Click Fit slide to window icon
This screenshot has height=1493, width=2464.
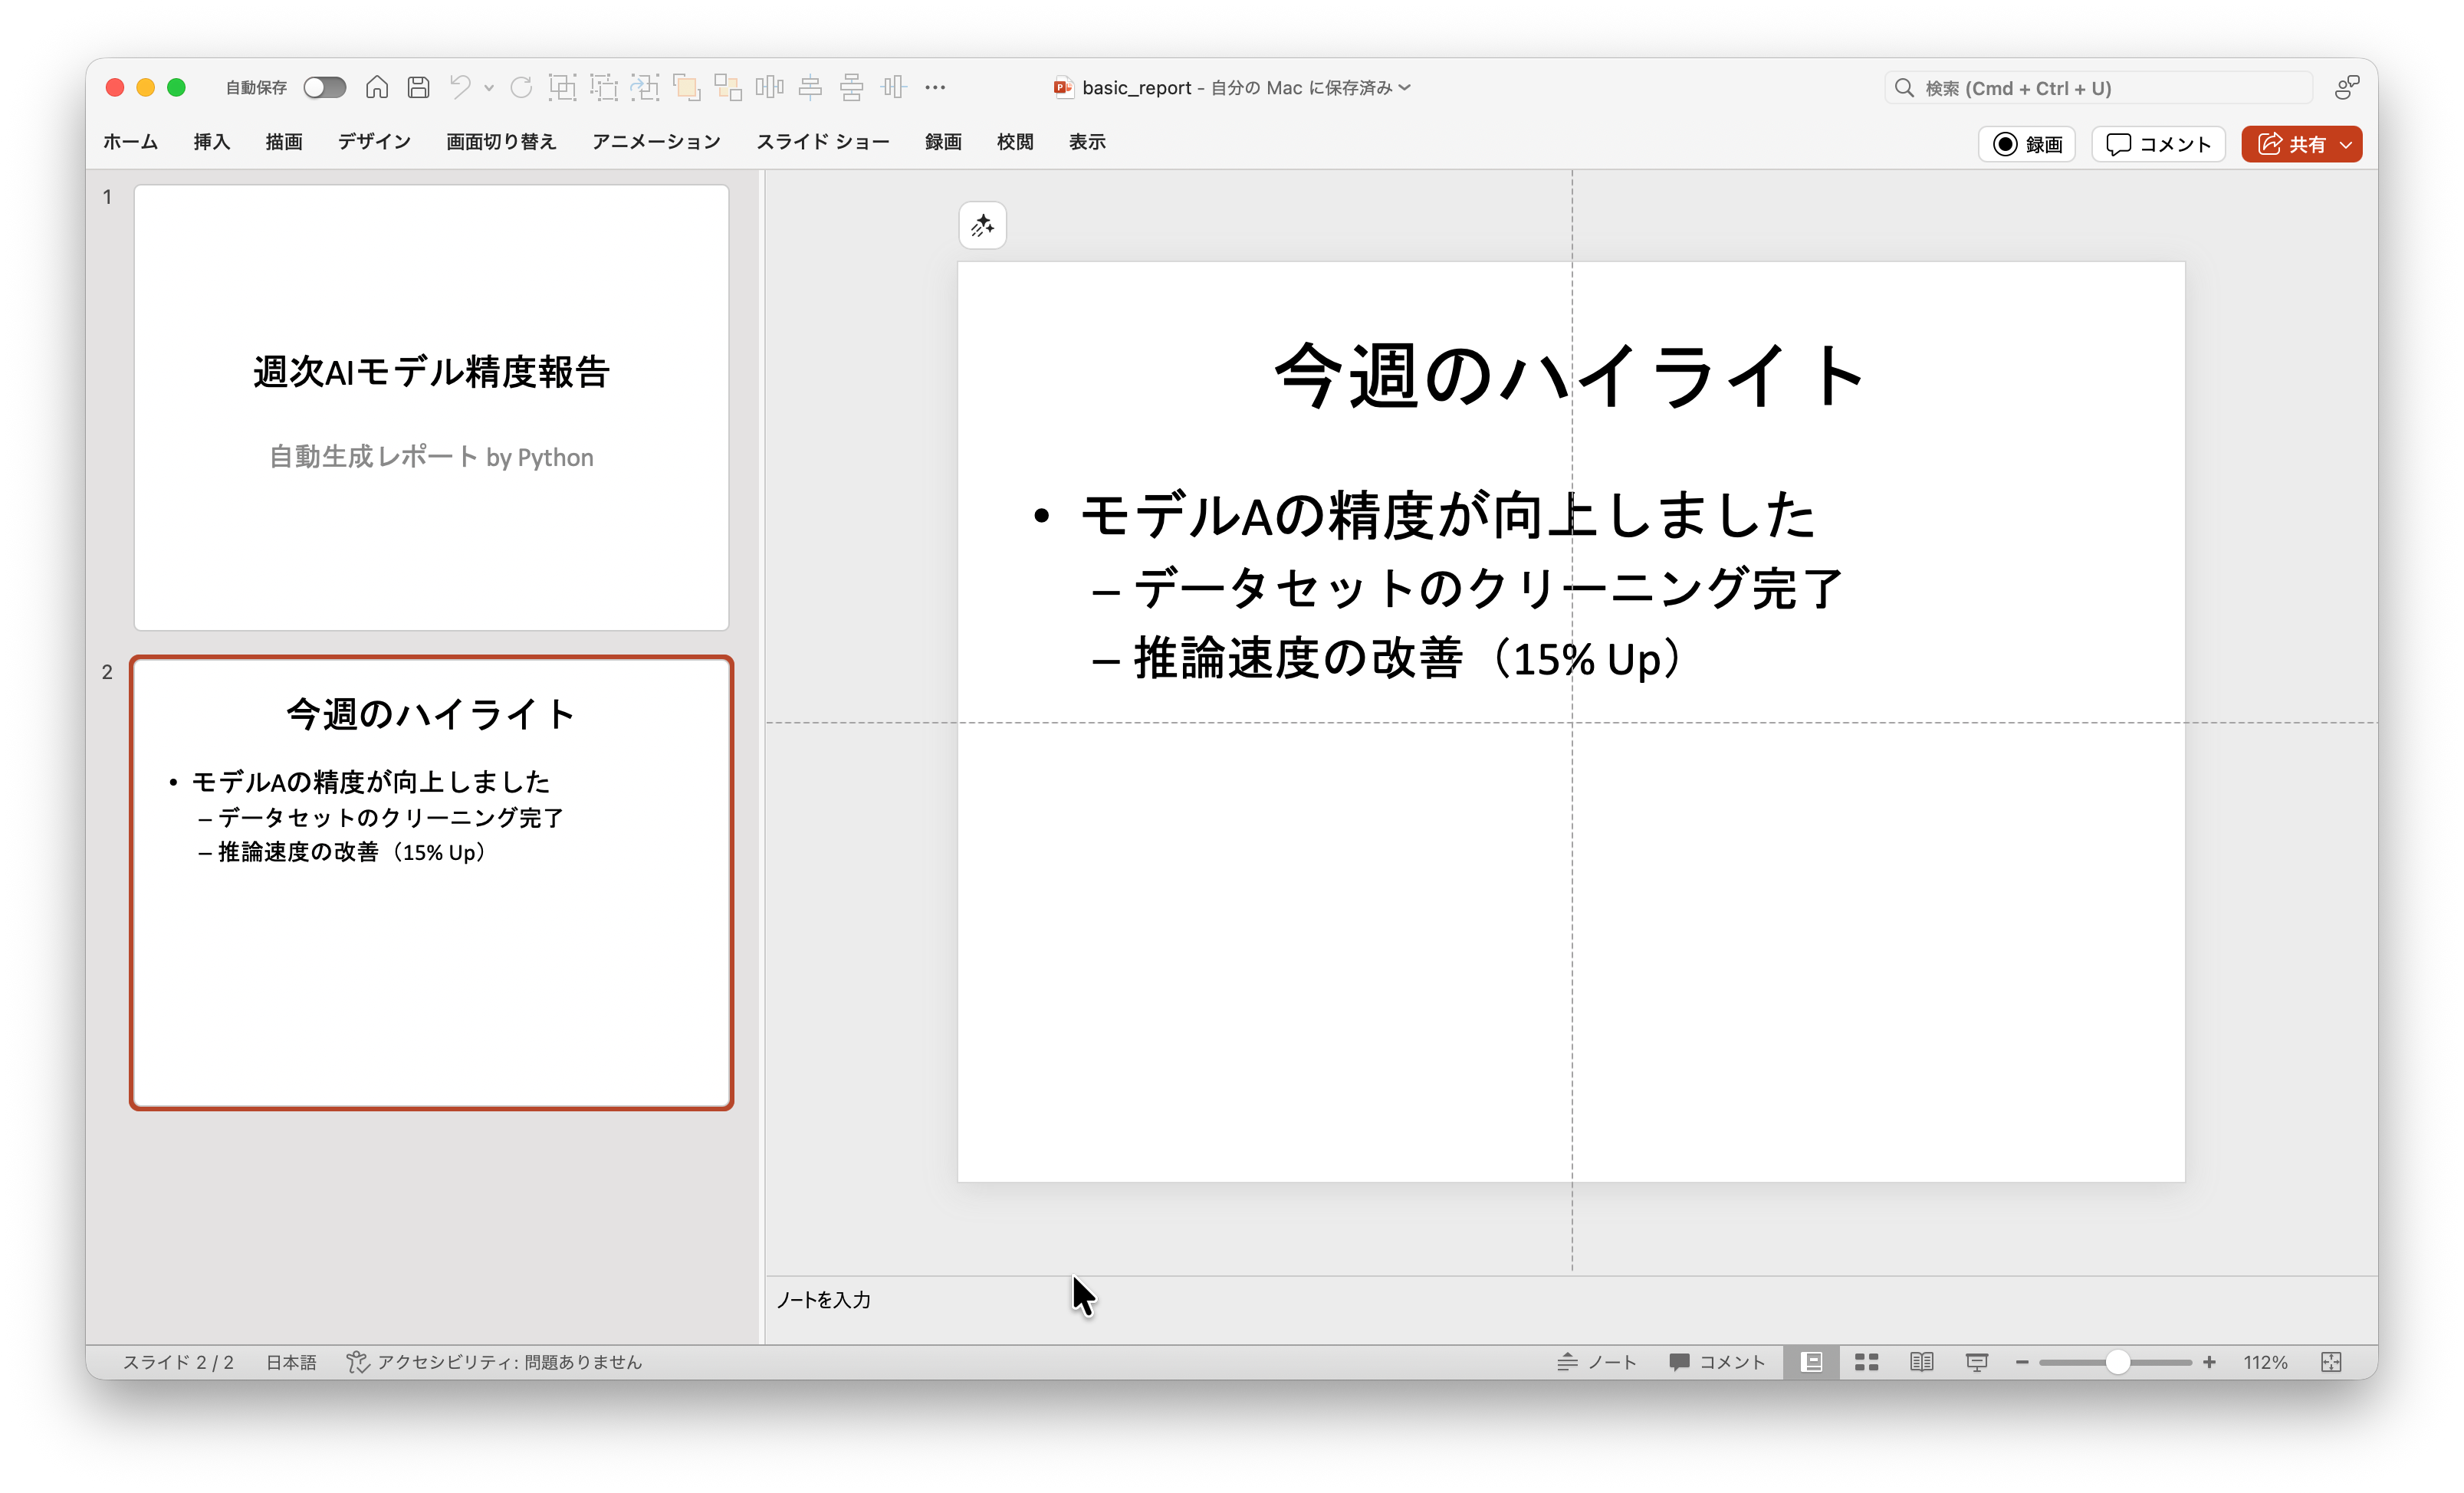click(2331, 1362)
